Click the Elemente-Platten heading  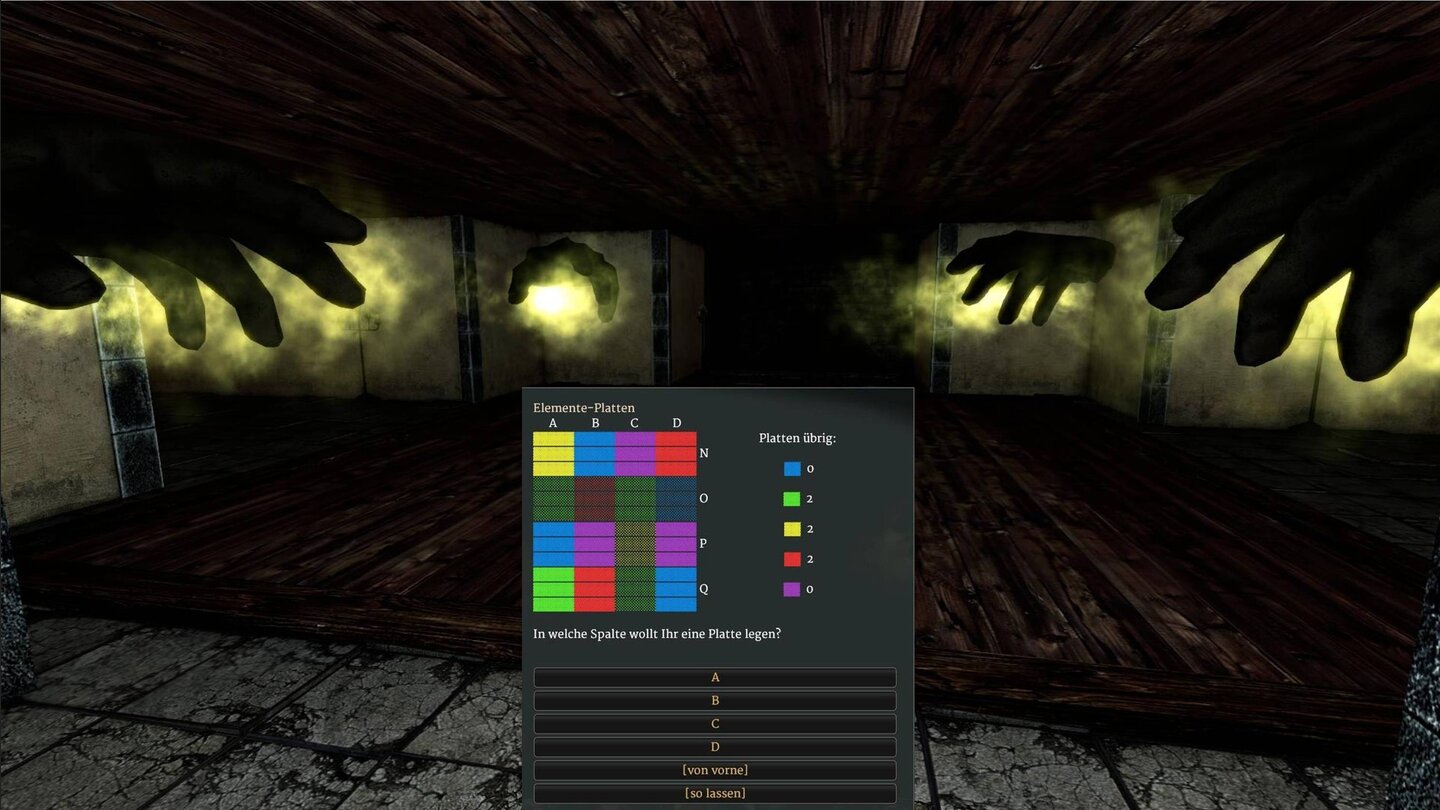[584, 408]
